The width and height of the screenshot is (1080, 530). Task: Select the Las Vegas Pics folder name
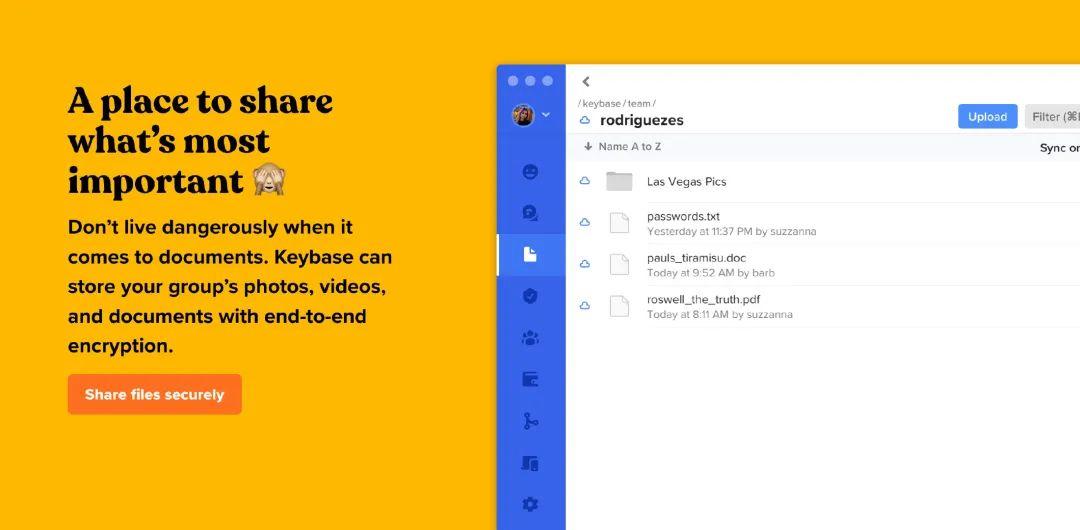pyautogui.click(x=687, y=182)
